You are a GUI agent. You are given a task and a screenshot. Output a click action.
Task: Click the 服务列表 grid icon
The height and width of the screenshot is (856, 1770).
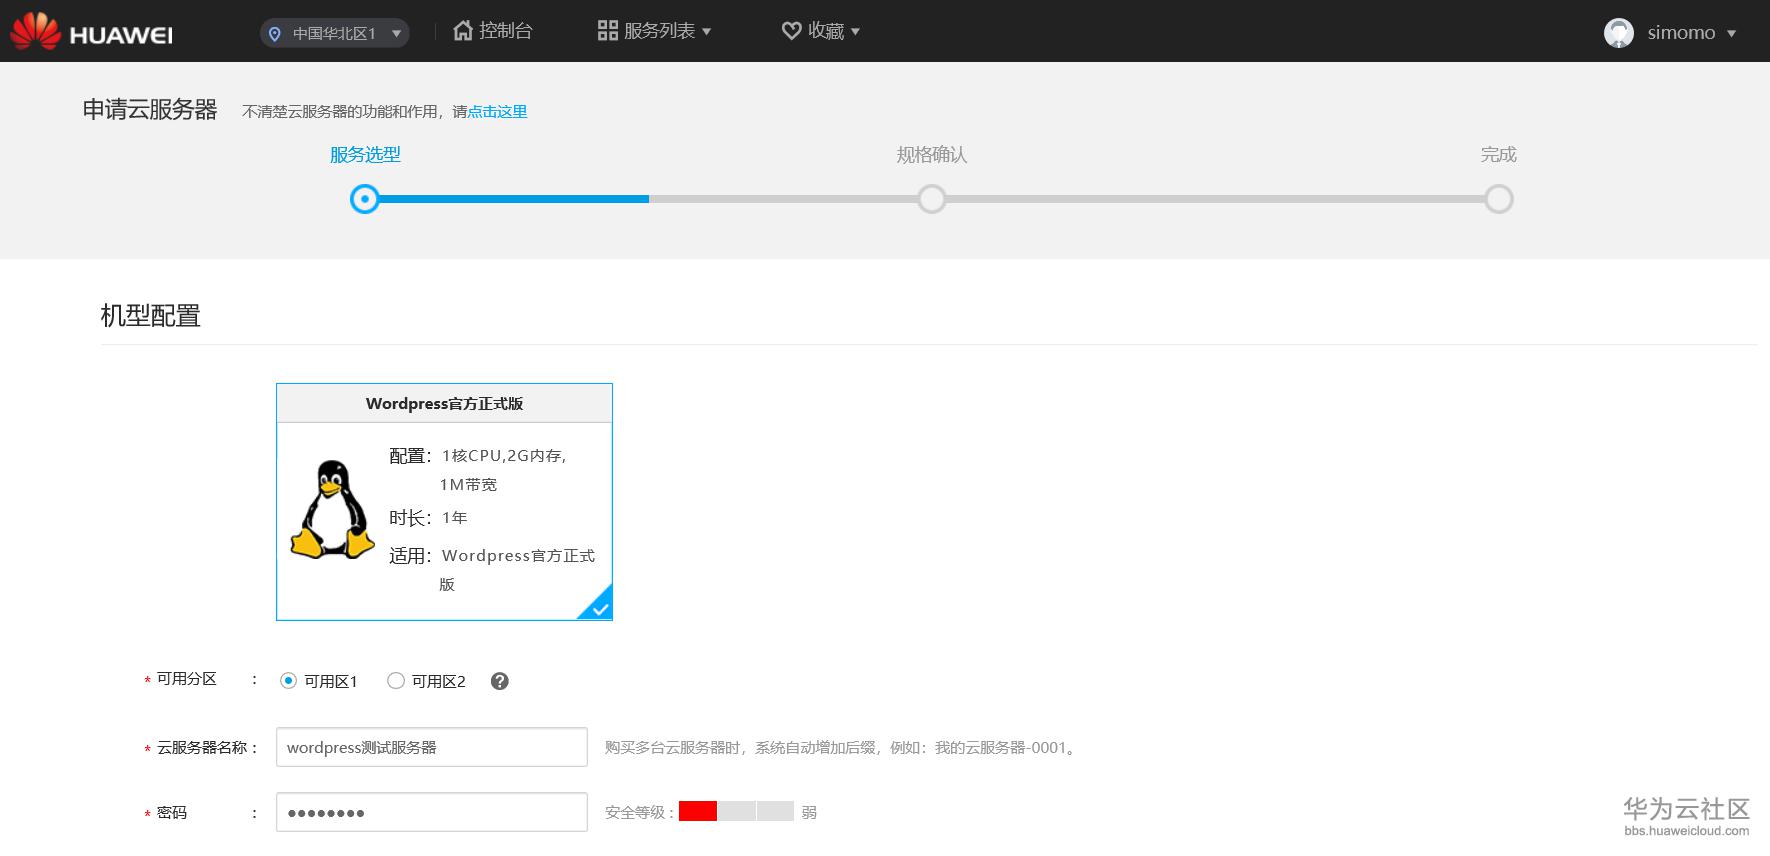pyautogui.click(x=608, y=31)
